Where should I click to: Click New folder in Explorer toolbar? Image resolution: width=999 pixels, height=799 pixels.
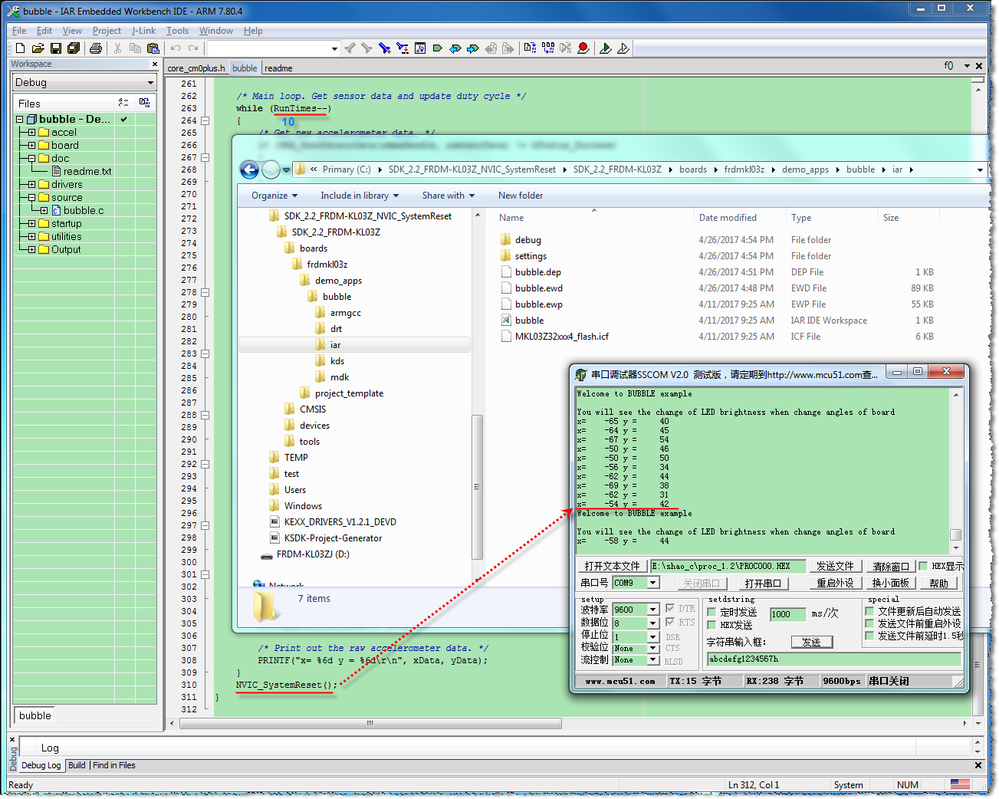click(x=521, y=196)
